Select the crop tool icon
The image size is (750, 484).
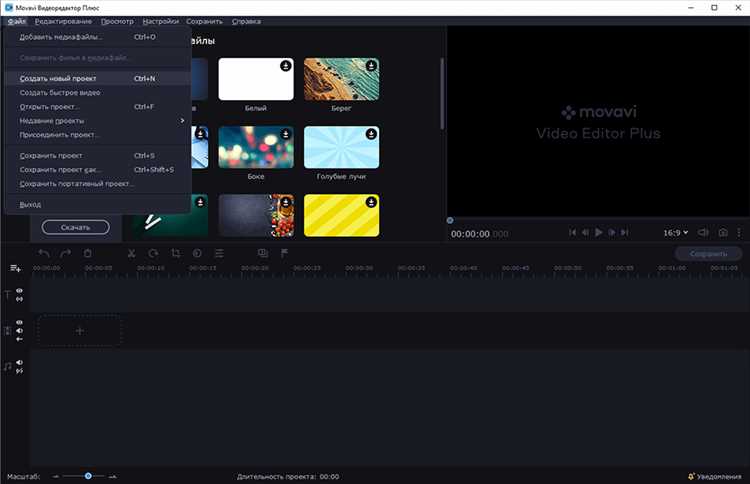tap(176, 253)
